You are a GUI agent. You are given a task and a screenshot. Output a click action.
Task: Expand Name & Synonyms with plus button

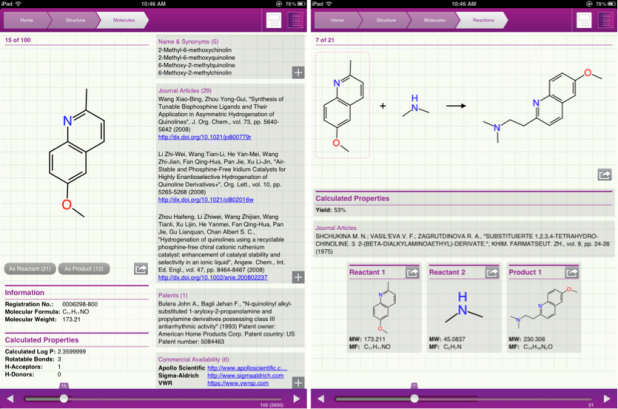point(298,73)
